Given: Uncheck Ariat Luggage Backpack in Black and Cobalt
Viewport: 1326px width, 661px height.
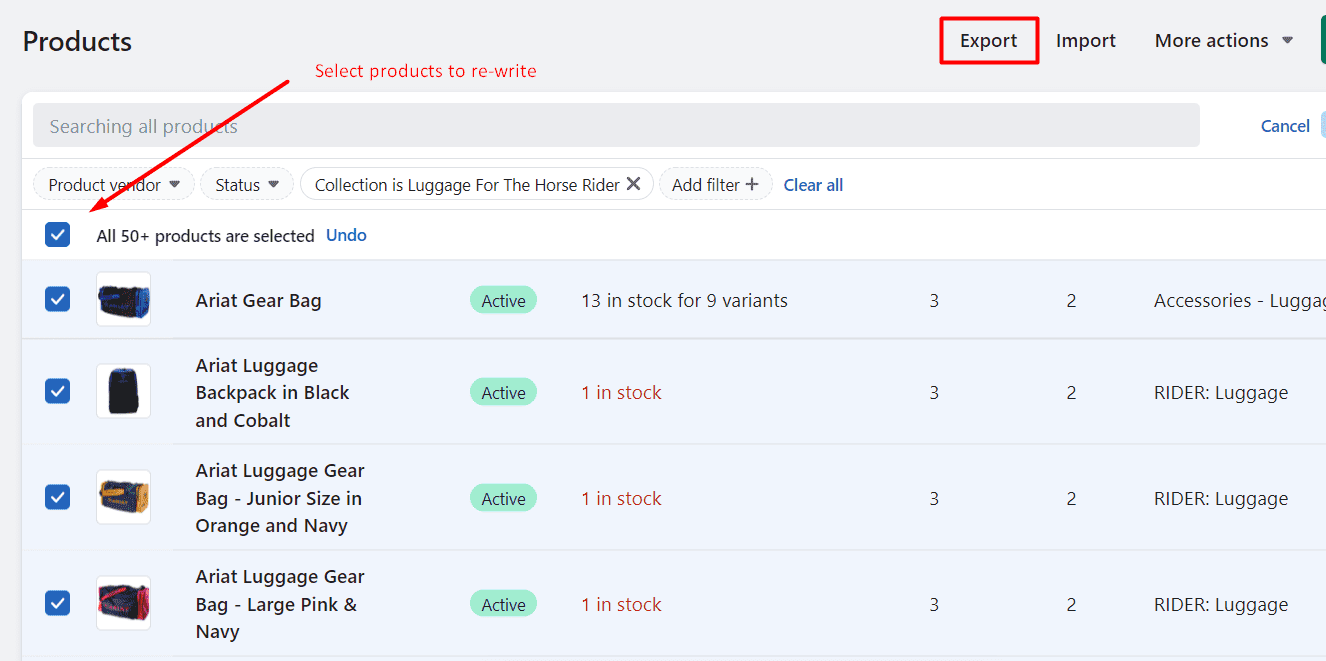Looking at the screenshot, I should 58,391.
